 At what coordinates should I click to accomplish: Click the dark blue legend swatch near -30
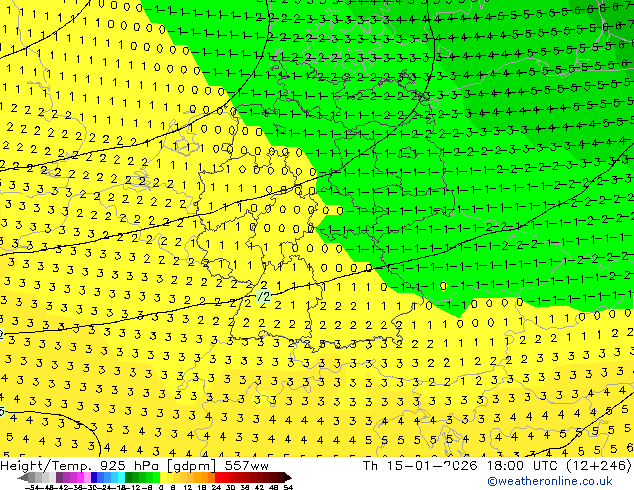94,477
